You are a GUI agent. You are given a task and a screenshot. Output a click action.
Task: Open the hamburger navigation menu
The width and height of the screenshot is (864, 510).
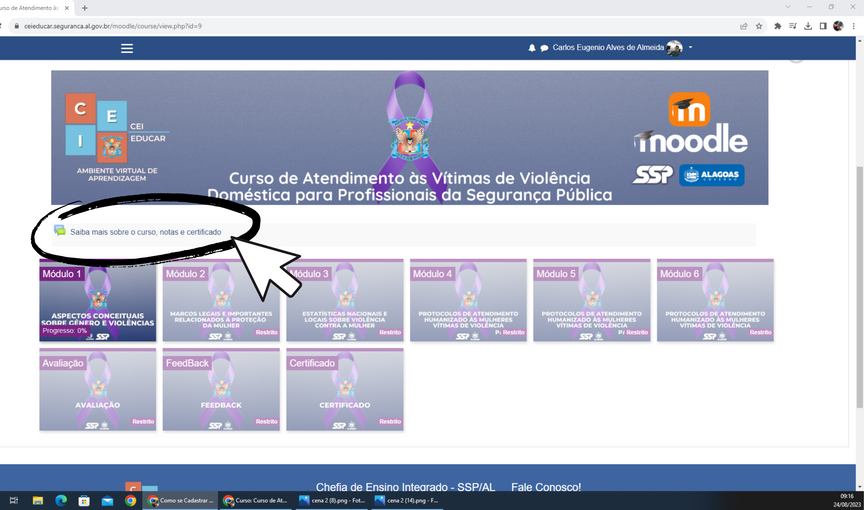pos(127,48)
